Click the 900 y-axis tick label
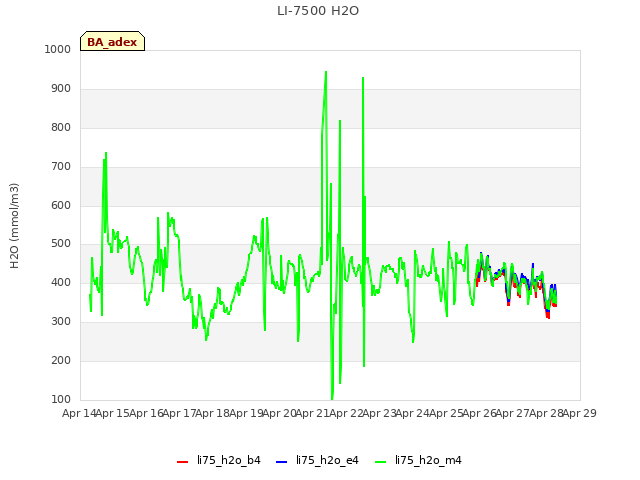The height and width of the screenshot is (480, 640). (61, 89)
